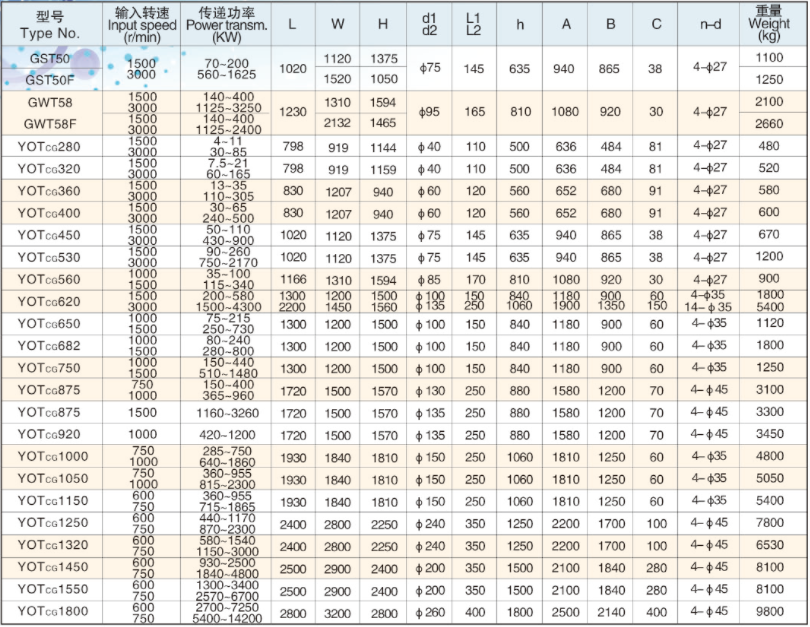
Task: Click weight value 1100 in GST50 row
Action: pyautogui.click(x=769, y=58)
